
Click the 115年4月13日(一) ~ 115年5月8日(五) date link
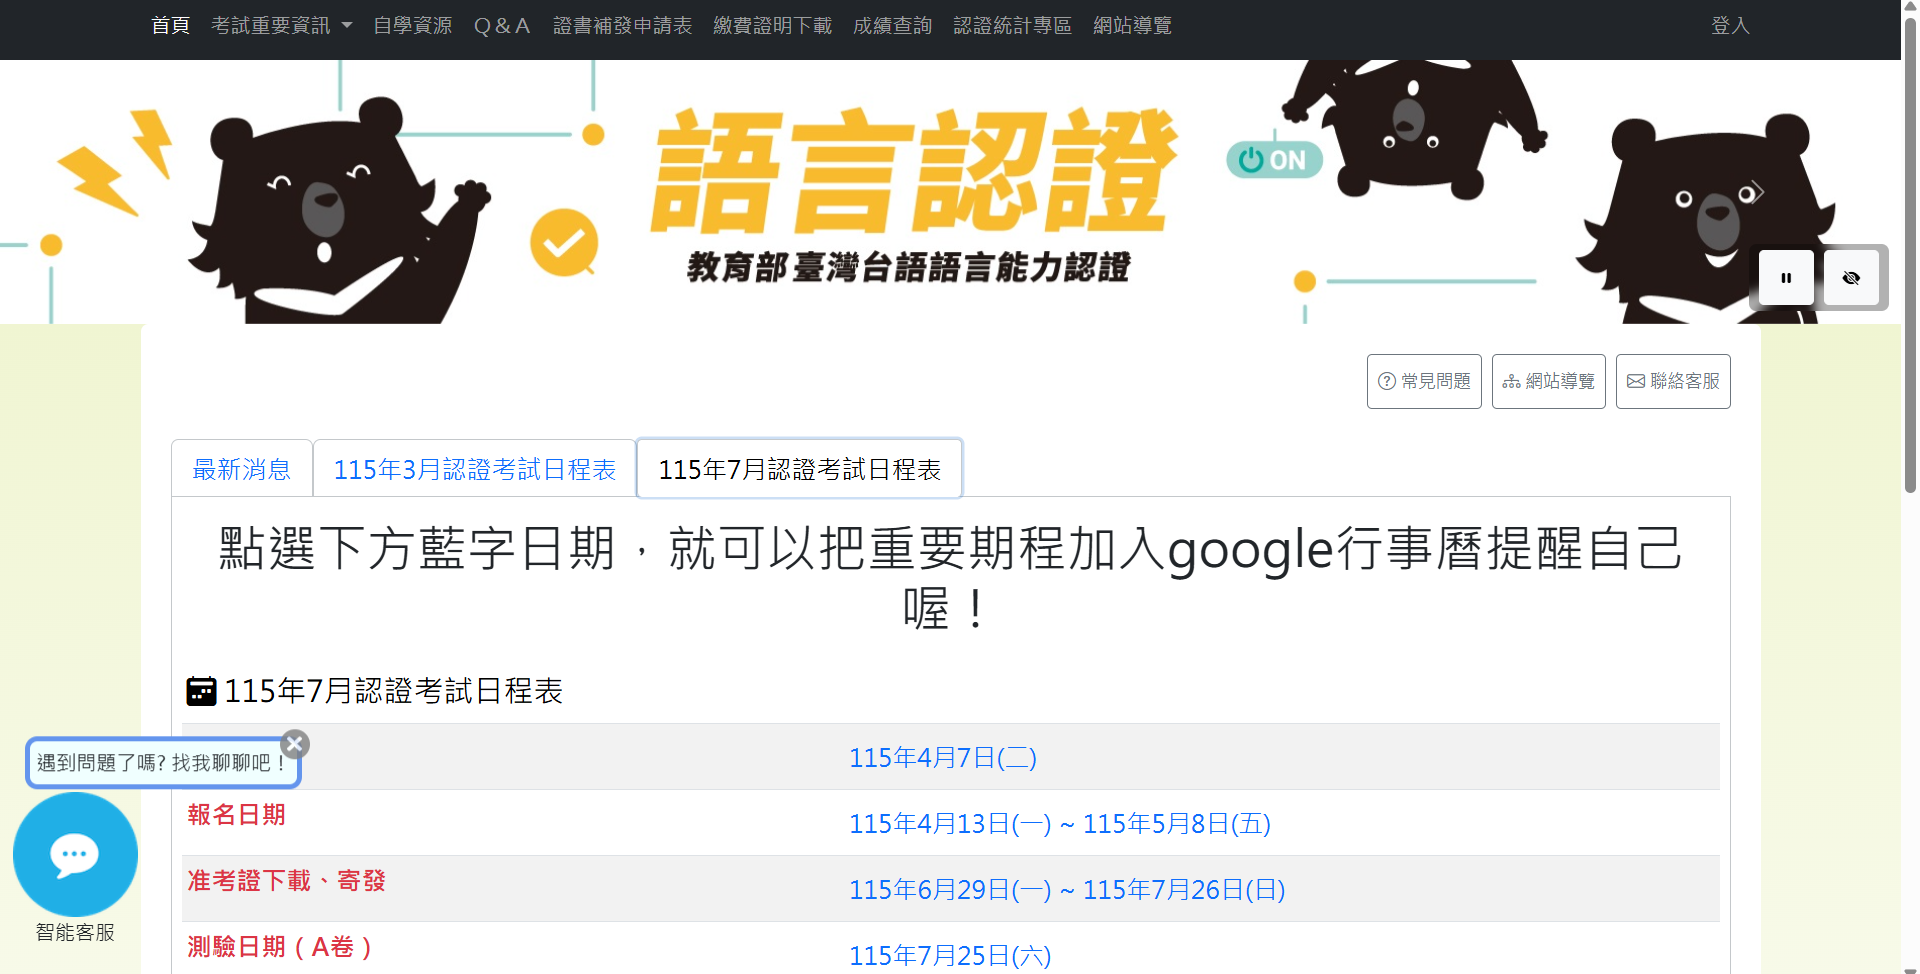(x=1060, y=824)
